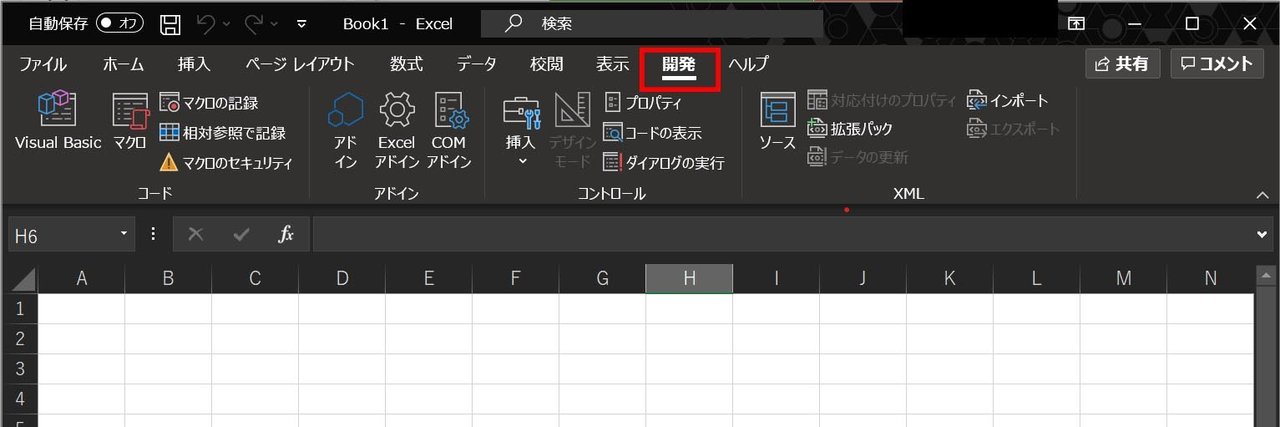Switch to the 表示 (View) tab
Viewport: 1280px width, 427px height.
point(613,64)
